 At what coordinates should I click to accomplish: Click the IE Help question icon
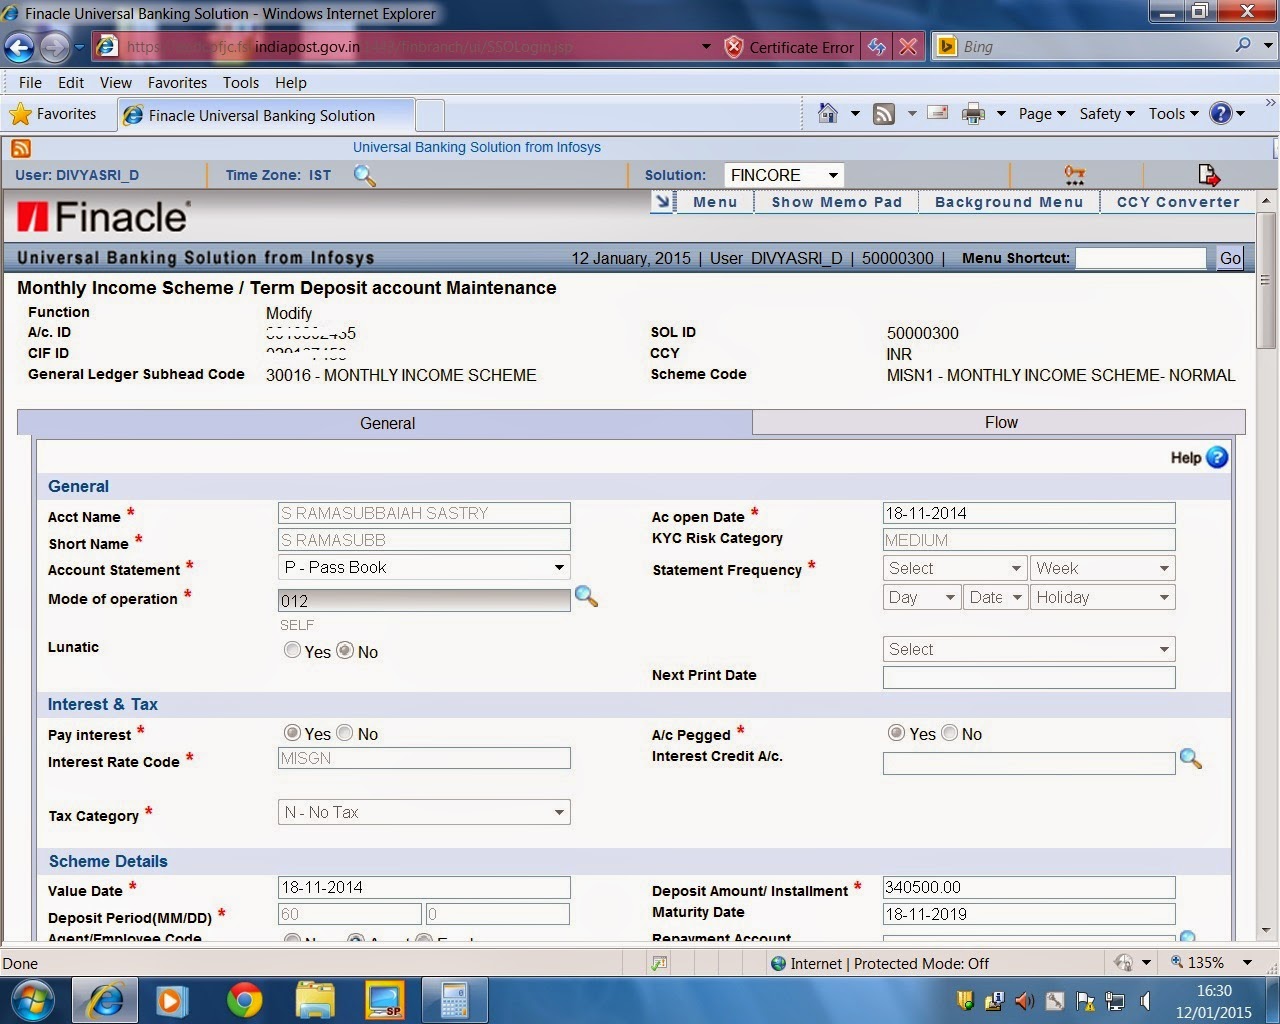coord(1220,113)
